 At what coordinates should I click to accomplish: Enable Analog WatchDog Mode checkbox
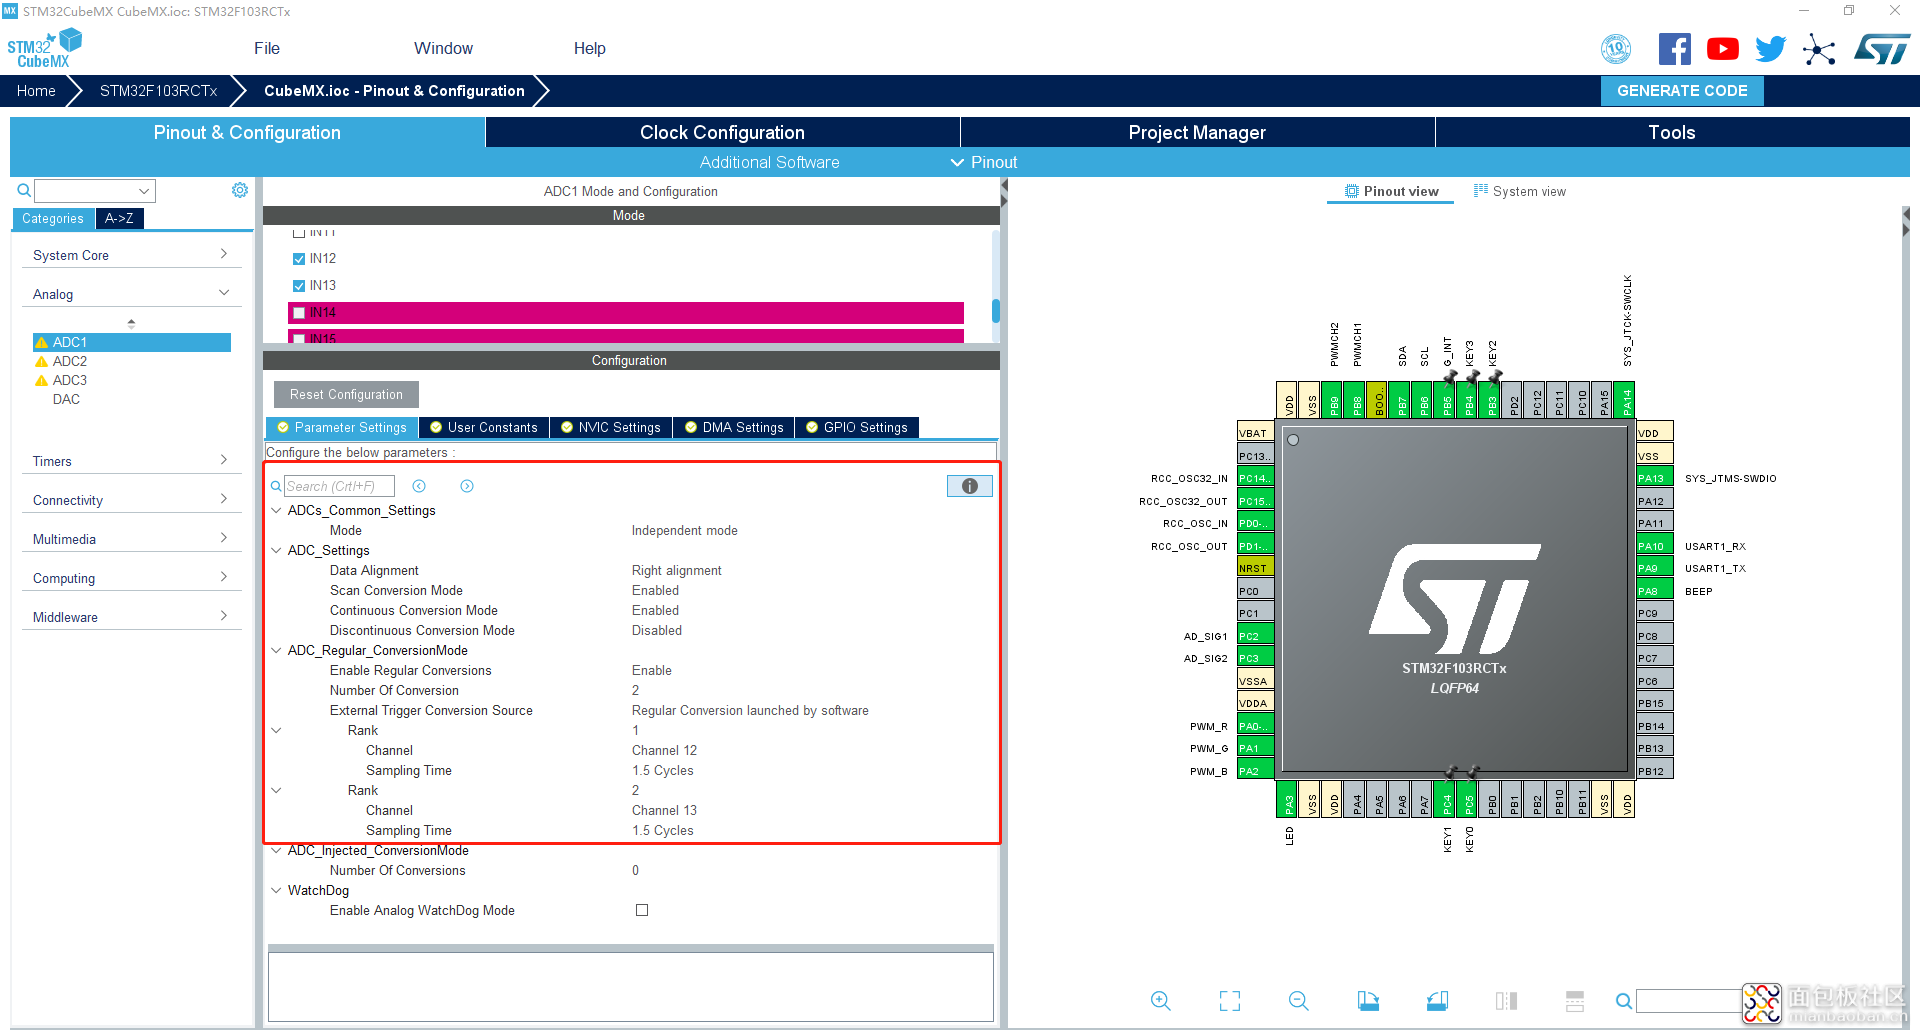click(x=642, y=910)
